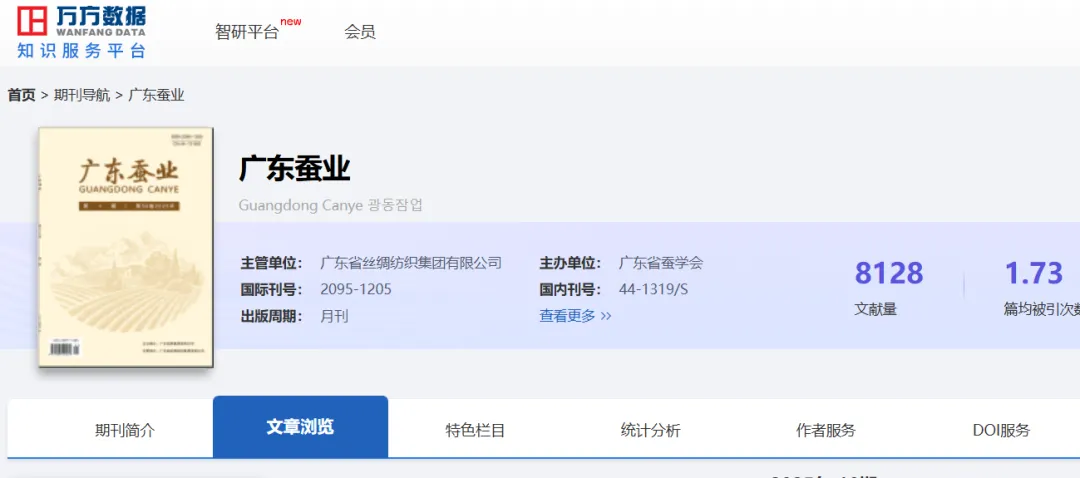Go to 首页 in breadcrumb
This screenshot has height=478, width=1080.
click(21, 95)
